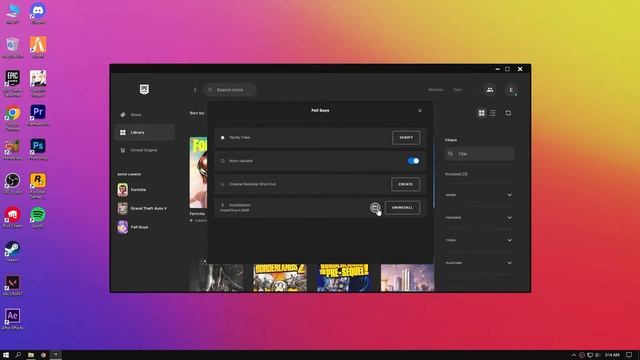Select the Riot Client desktop shortcut

coord(13,217)
